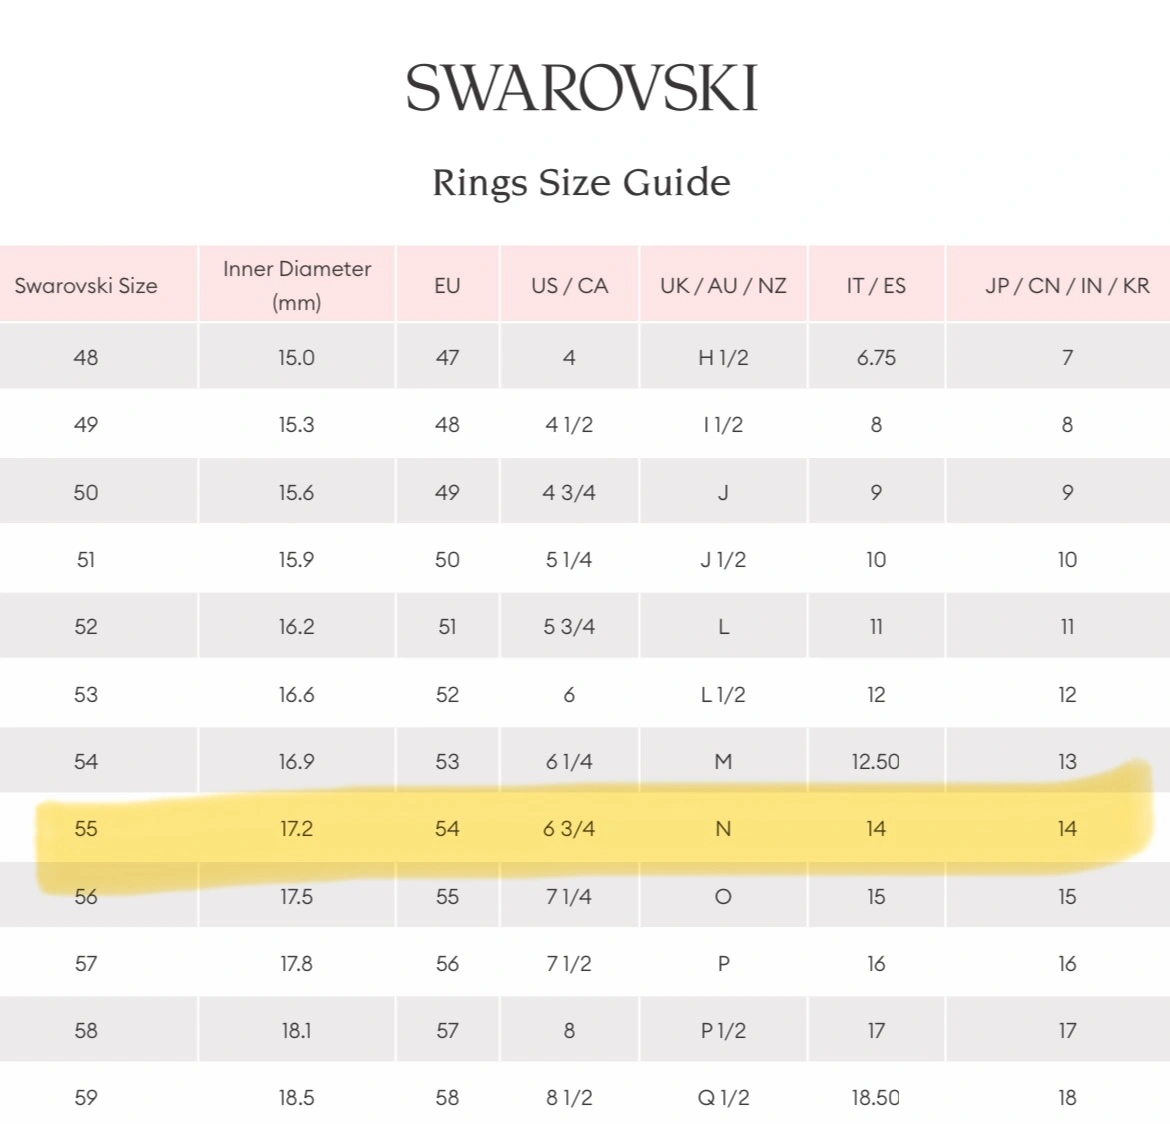Select the Swarovski Size column header

(86, 285)
